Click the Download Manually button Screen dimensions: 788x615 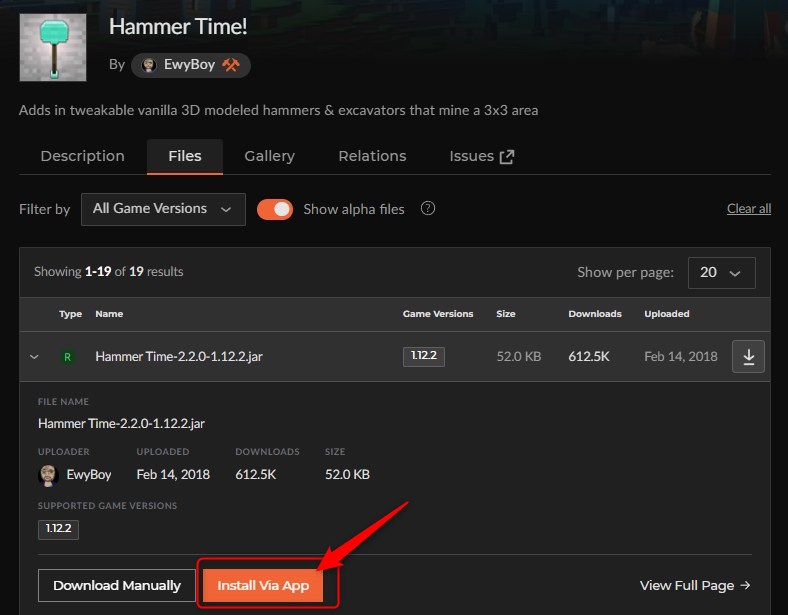117,585
